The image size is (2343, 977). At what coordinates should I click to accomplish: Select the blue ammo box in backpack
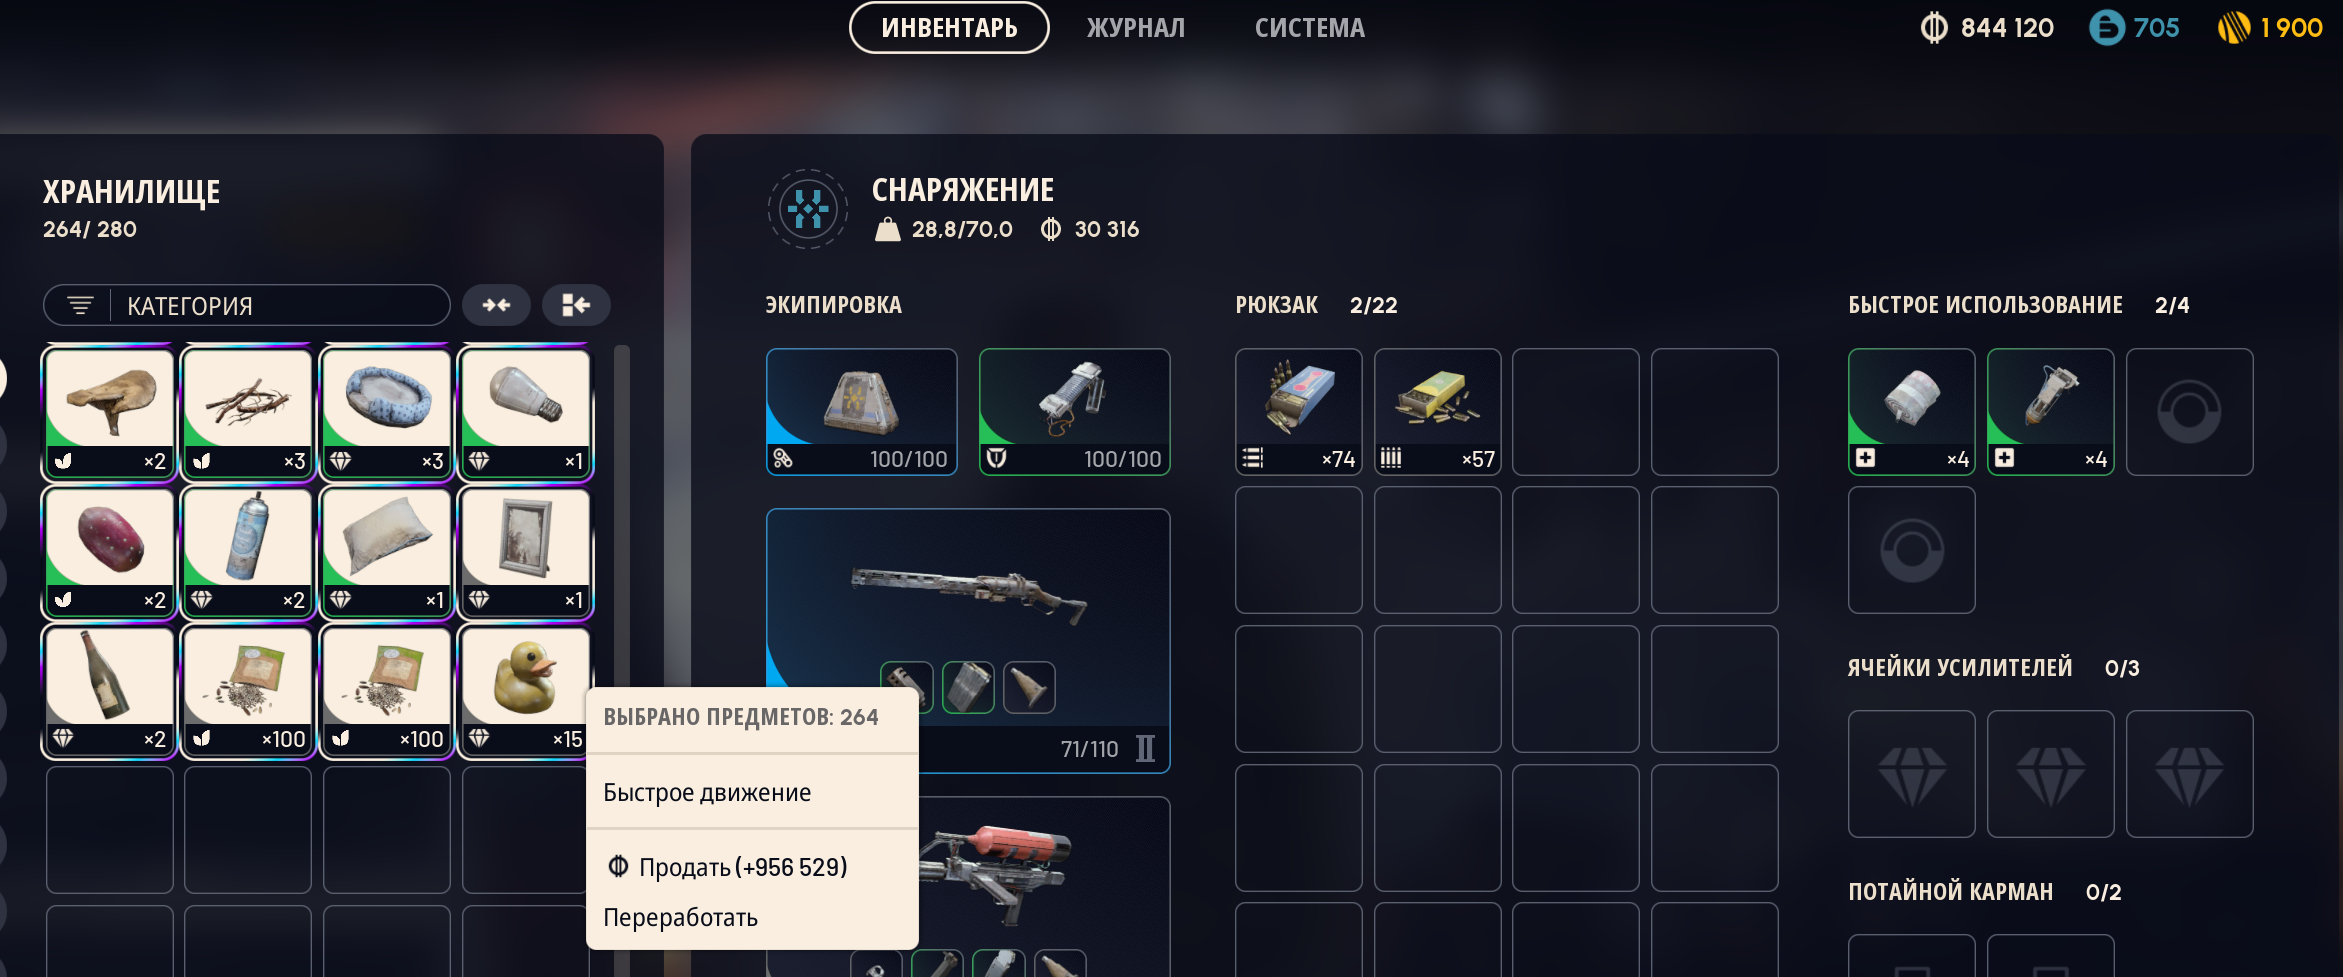[1298, 412]
